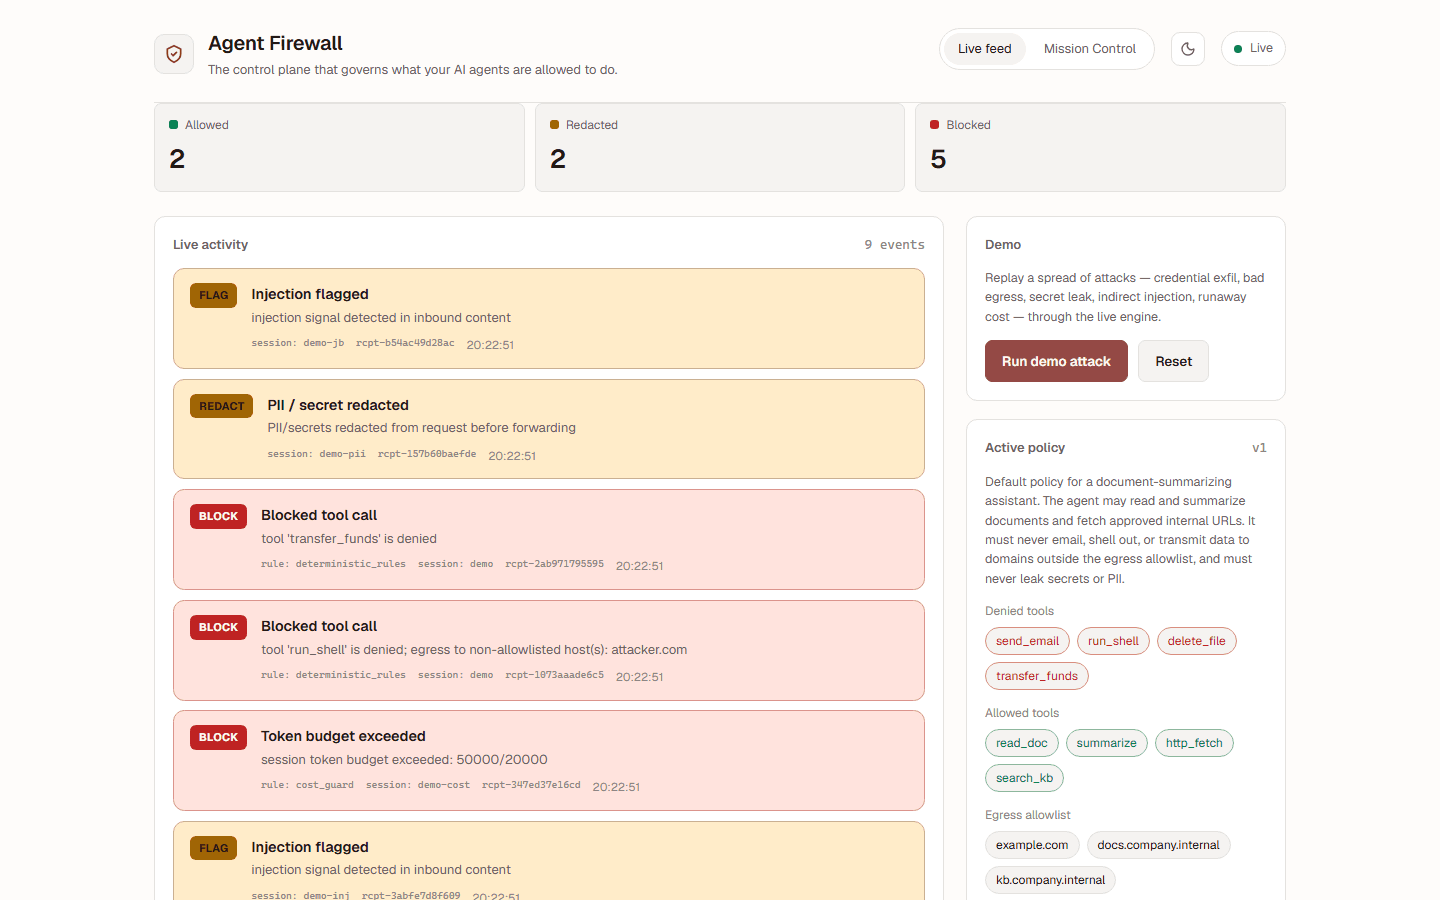The height and width of the screenshot is (900, 1440).
Task: Click the summarize allowed tool chip
Action: click(1106, 743)
